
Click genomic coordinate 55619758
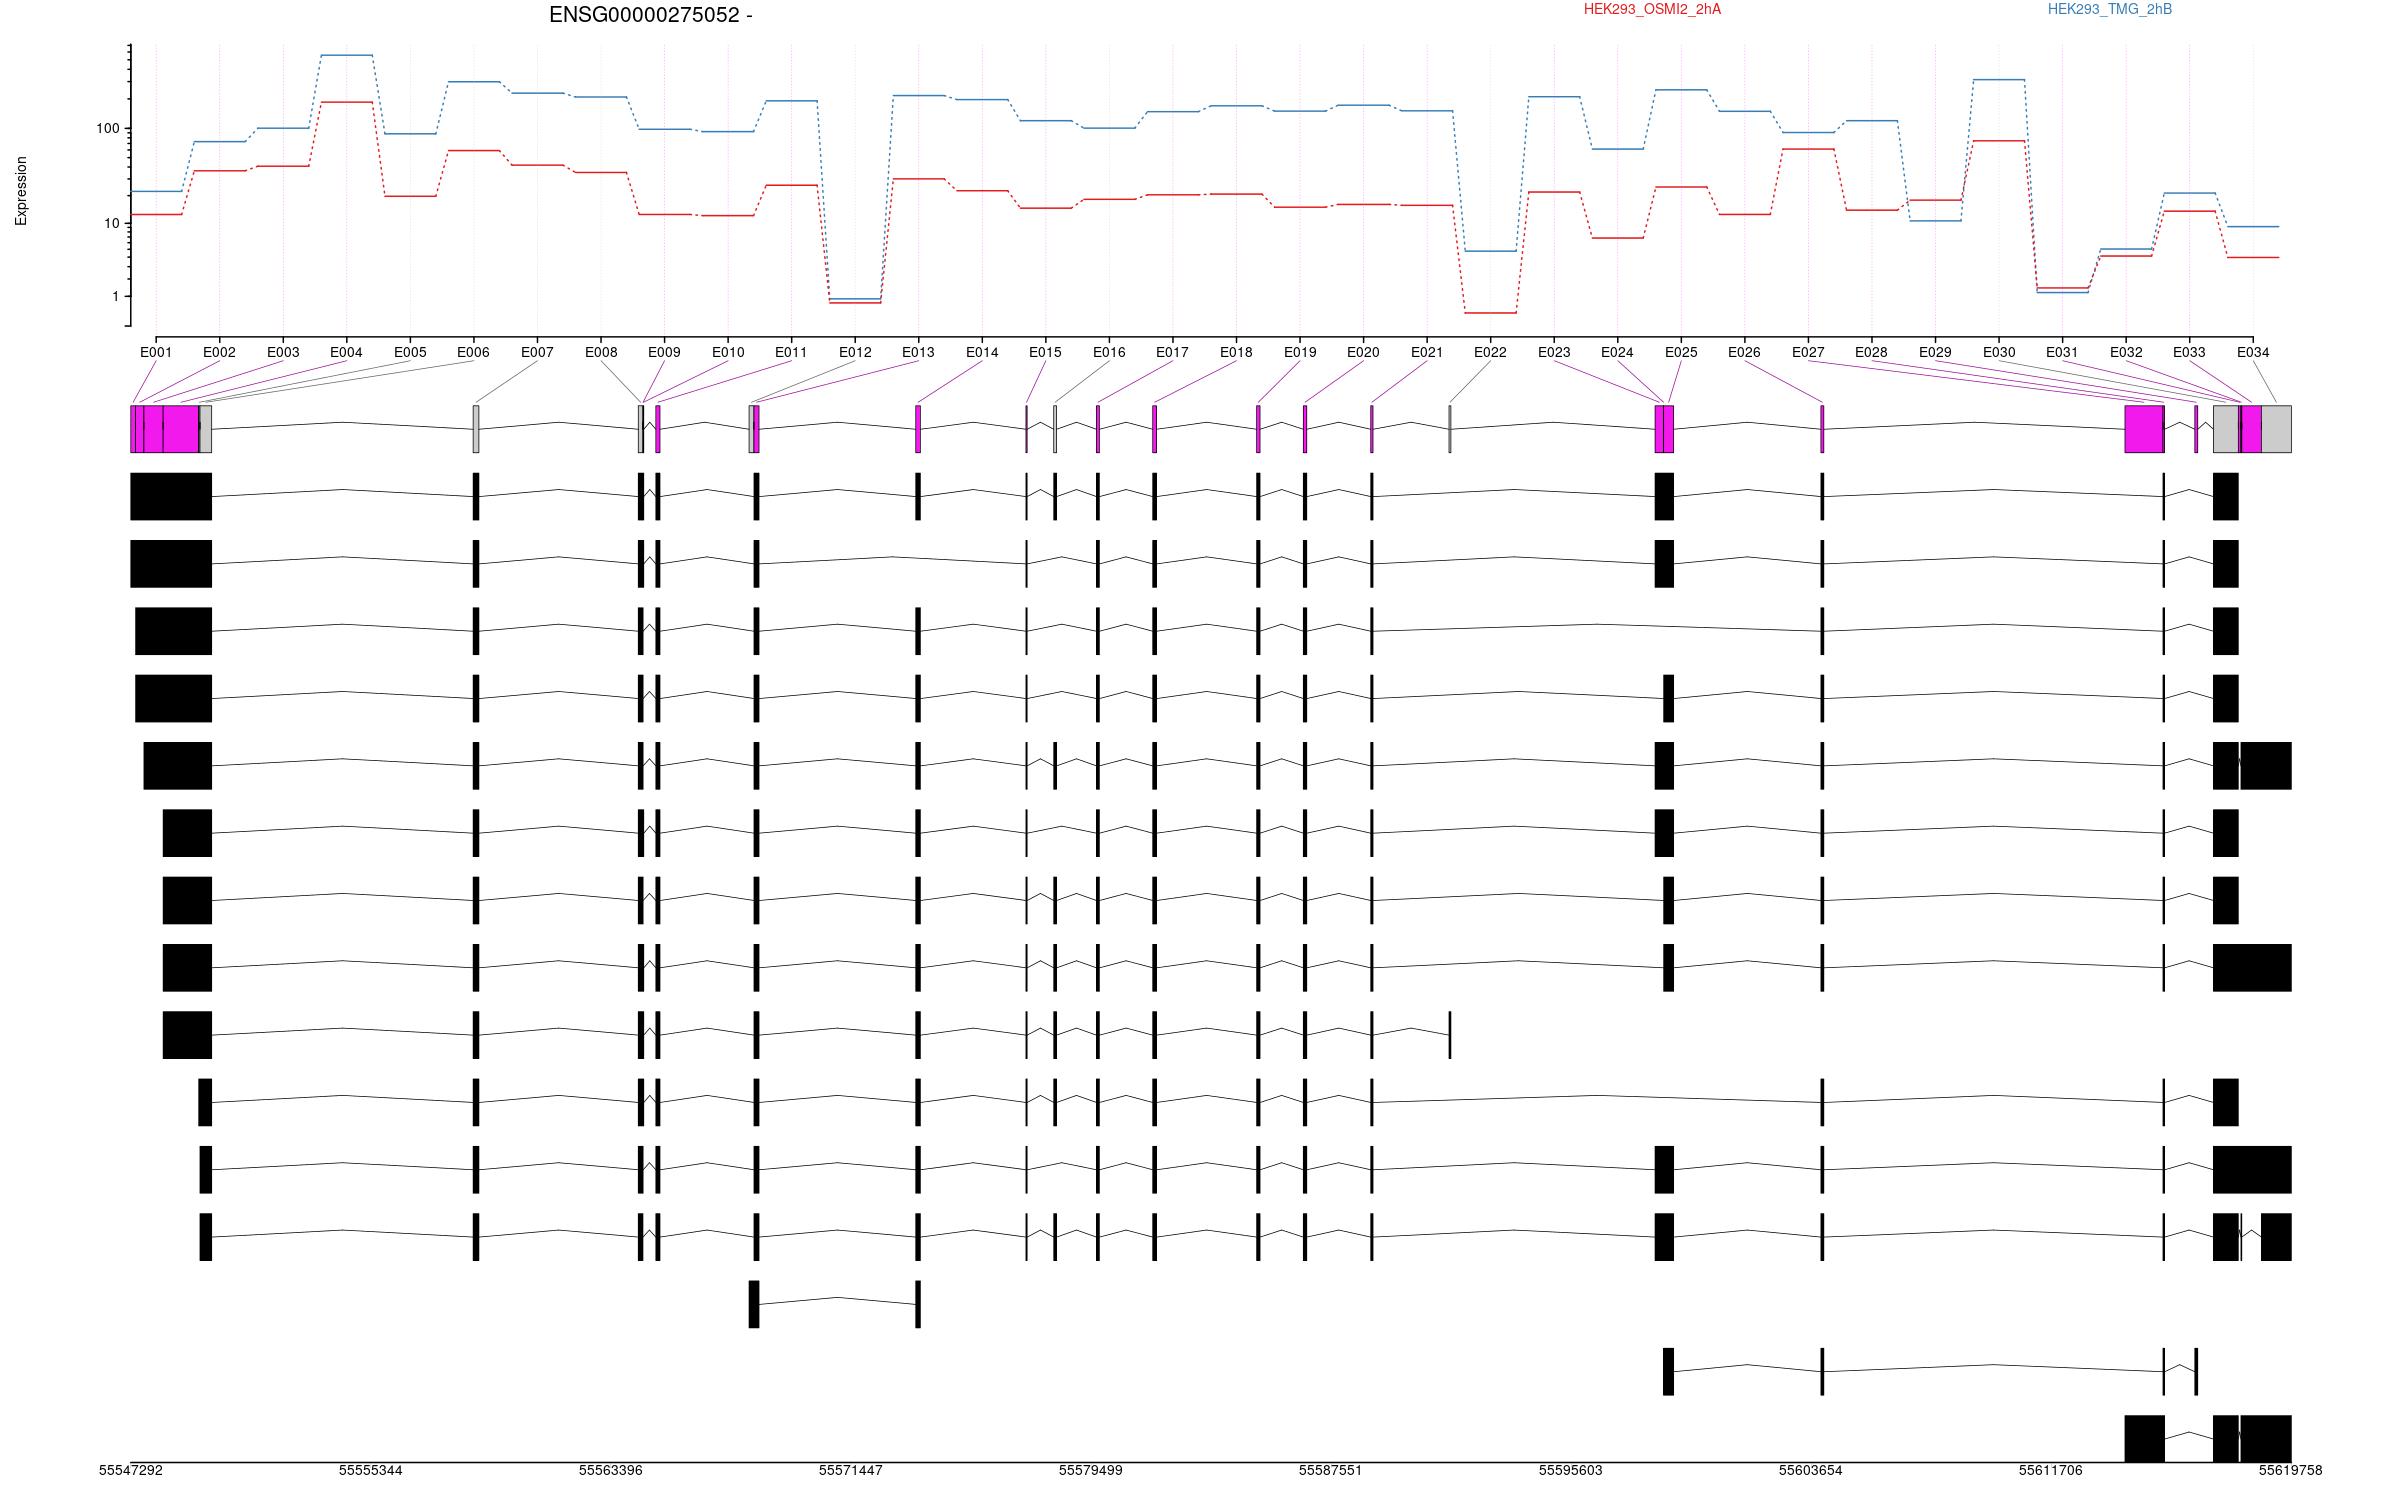2291,1470
